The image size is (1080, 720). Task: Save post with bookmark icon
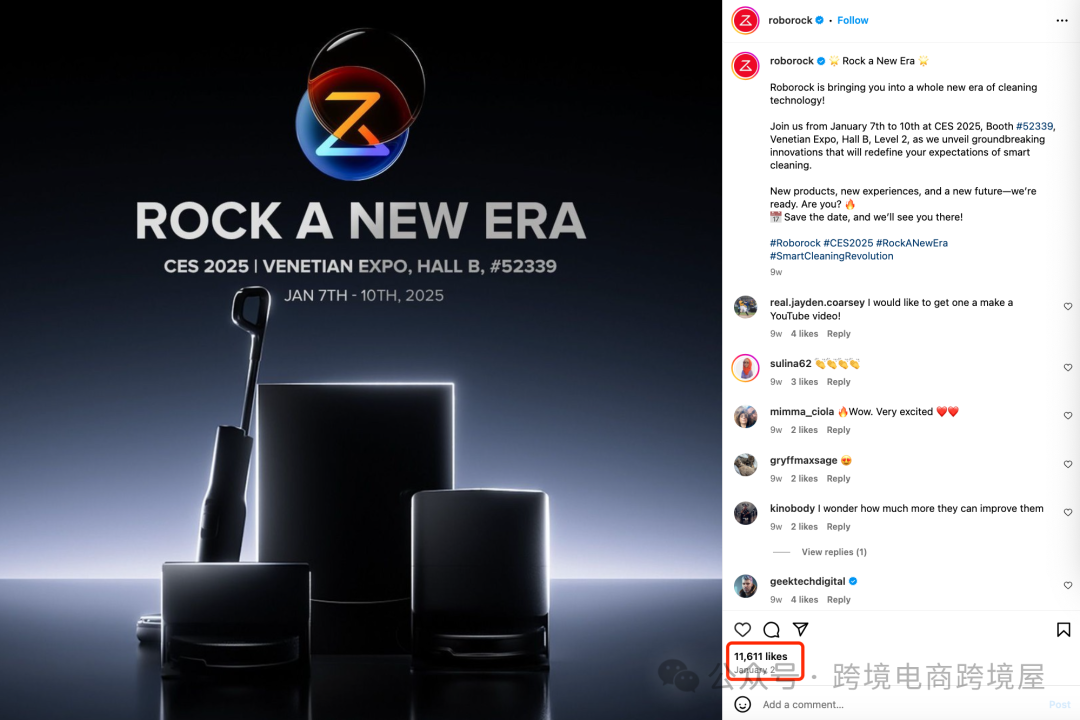1063,629
